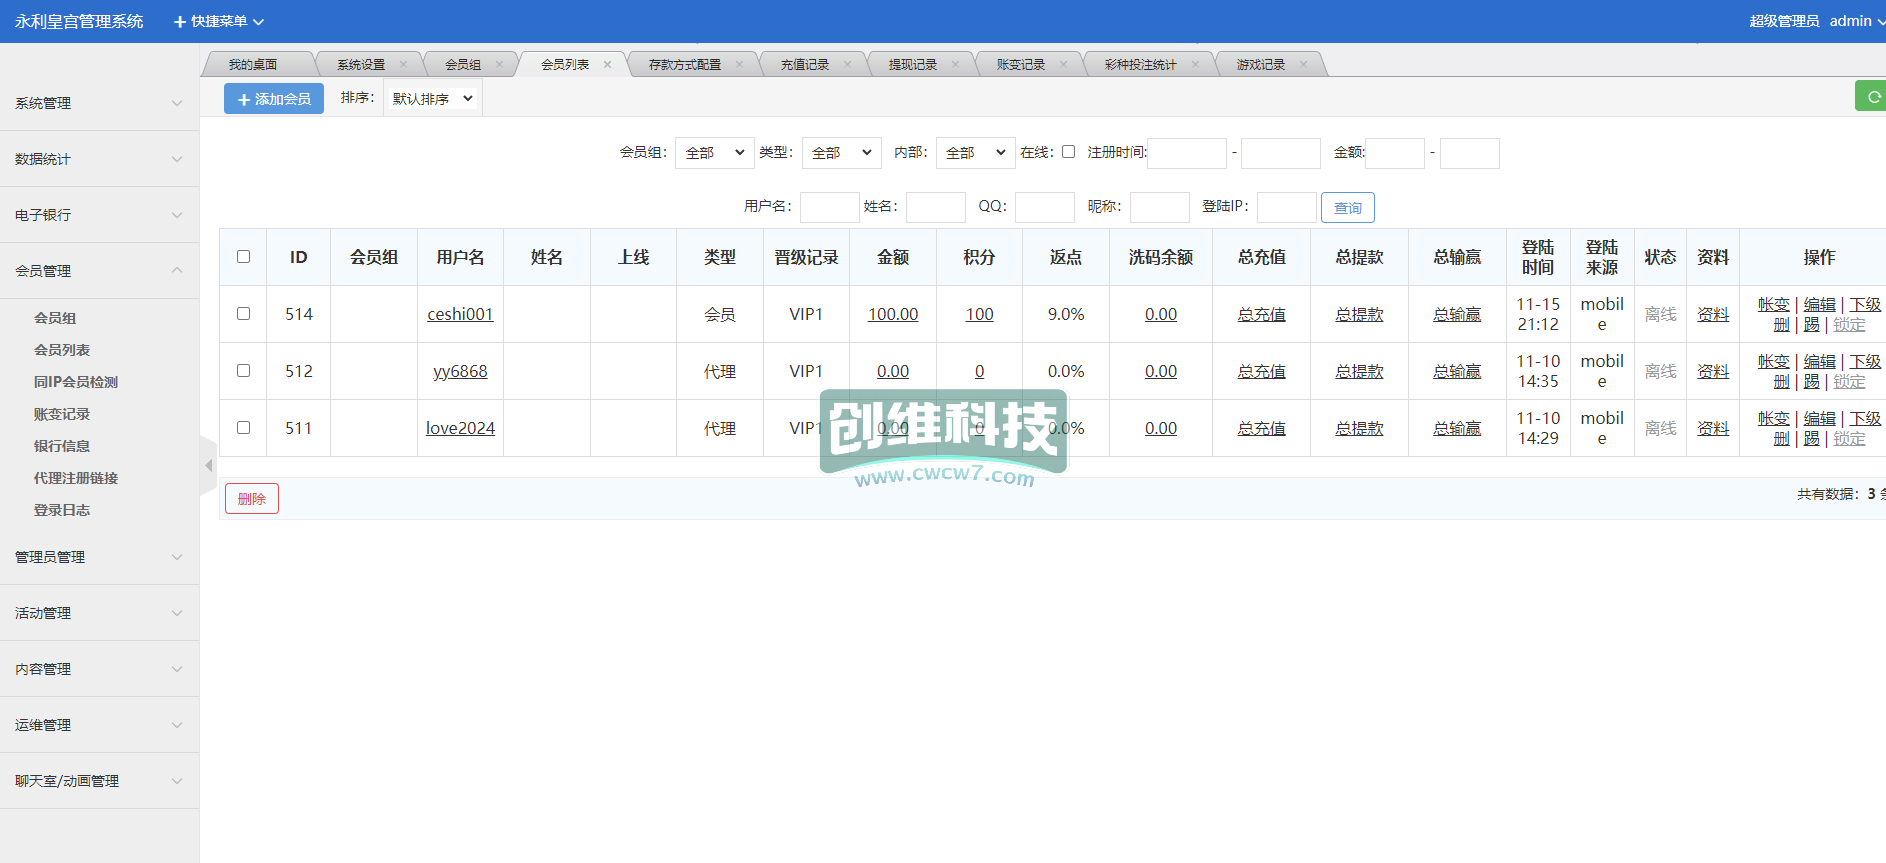The image size is (1886, 863).
Task: Open username link yy6868
Action: point(460,371)
